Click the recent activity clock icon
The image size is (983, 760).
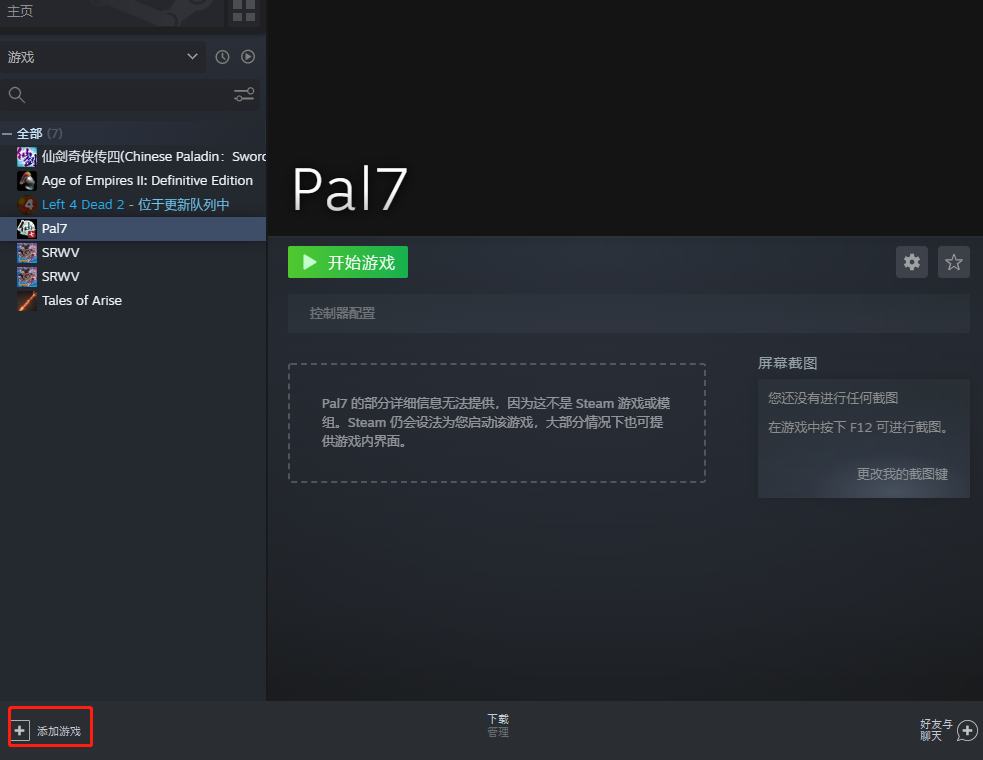pyautogui.click(x=222, y=57)
